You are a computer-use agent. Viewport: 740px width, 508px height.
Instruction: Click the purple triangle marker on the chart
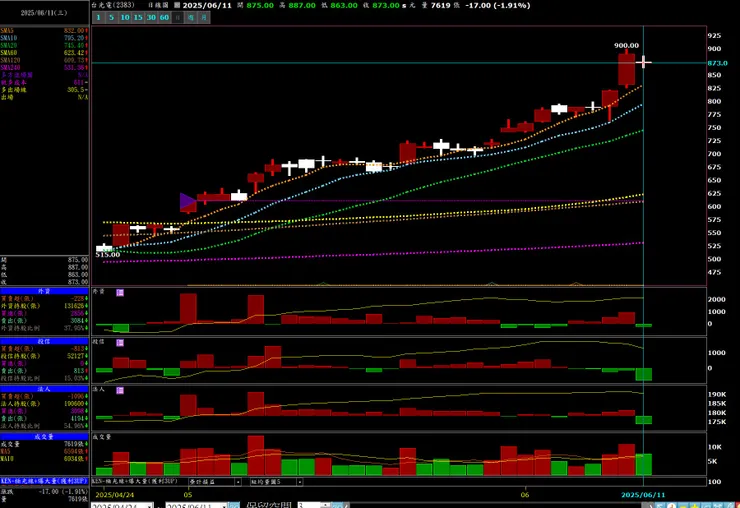click(187, 202)
